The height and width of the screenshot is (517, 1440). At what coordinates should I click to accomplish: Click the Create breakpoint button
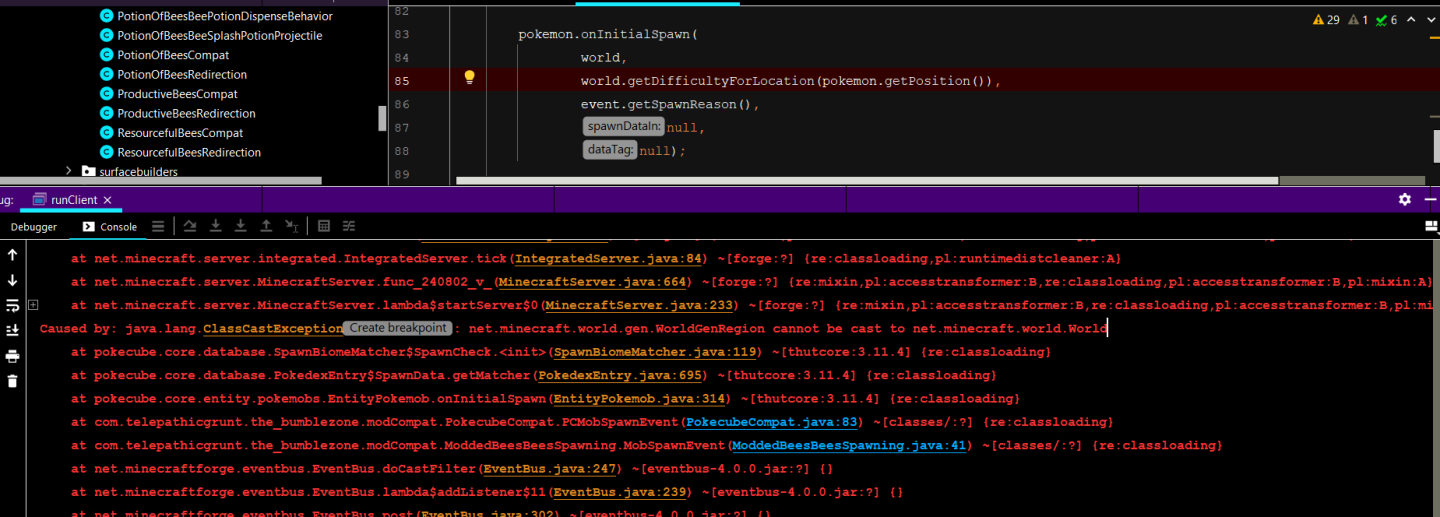tap(398, 328)
